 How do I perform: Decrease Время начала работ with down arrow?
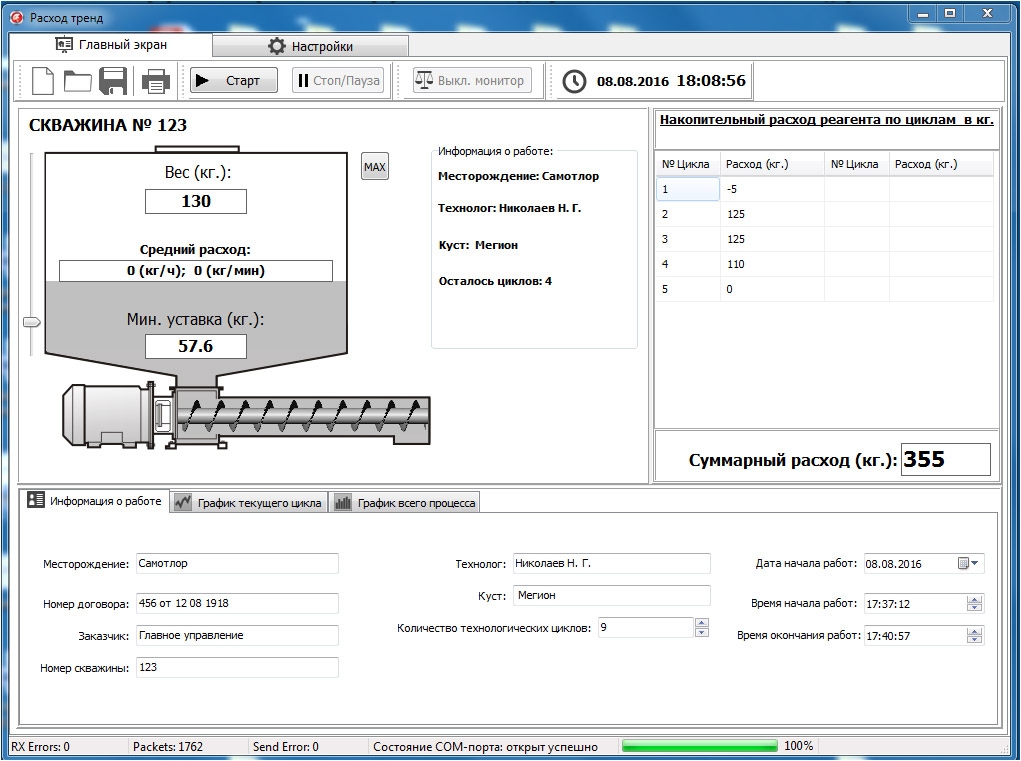point(974,608)
